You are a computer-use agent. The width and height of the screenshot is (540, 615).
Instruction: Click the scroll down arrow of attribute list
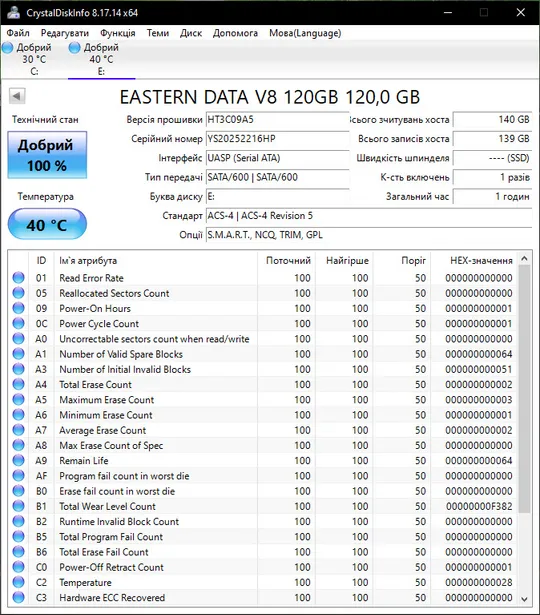tap(524, 599)
